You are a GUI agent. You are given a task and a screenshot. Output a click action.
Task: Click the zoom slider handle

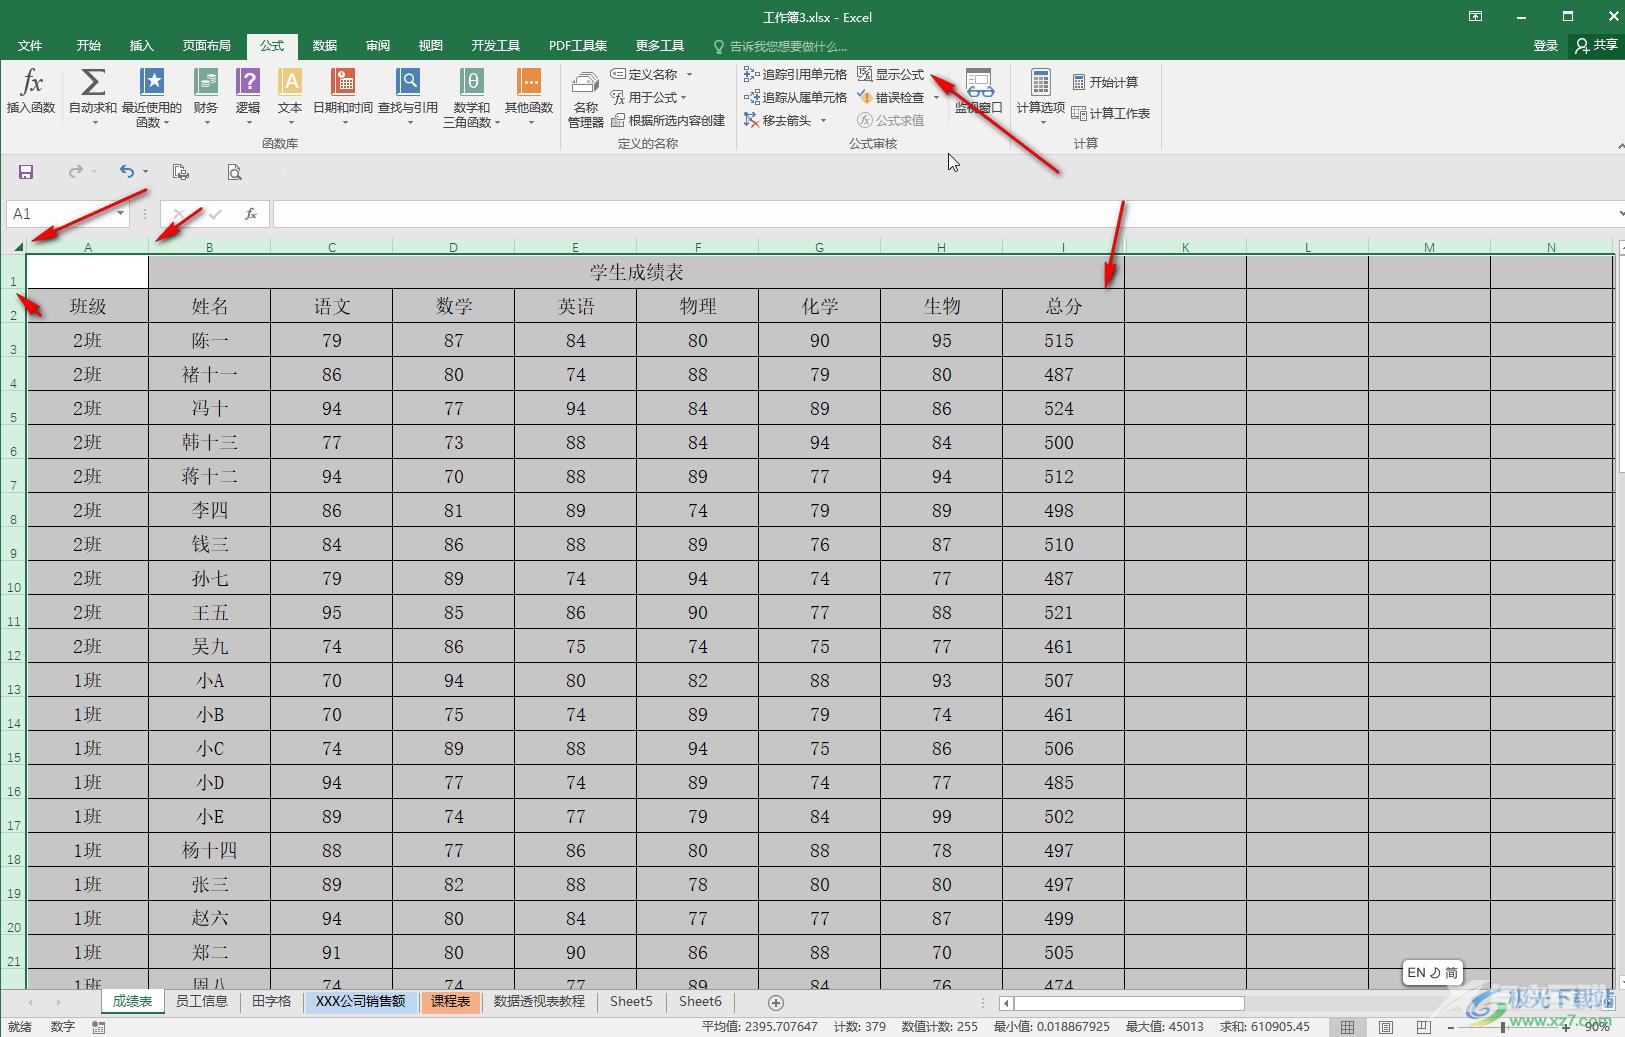[x=1503, y=1027]
